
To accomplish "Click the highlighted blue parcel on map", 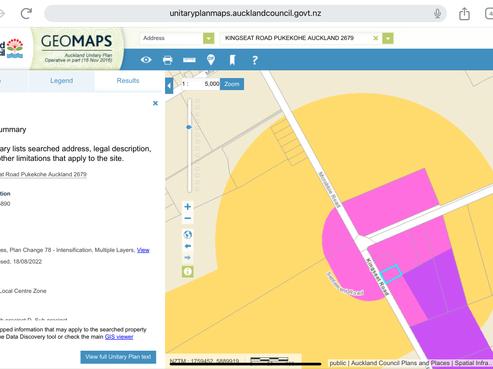I will tap(391, 274).
